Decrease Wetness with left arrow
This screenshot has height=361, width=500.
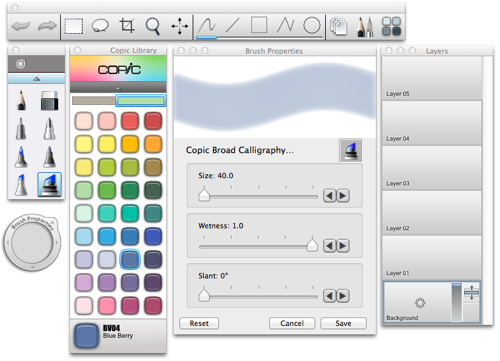pyautogui.click(x=329, y=246)
